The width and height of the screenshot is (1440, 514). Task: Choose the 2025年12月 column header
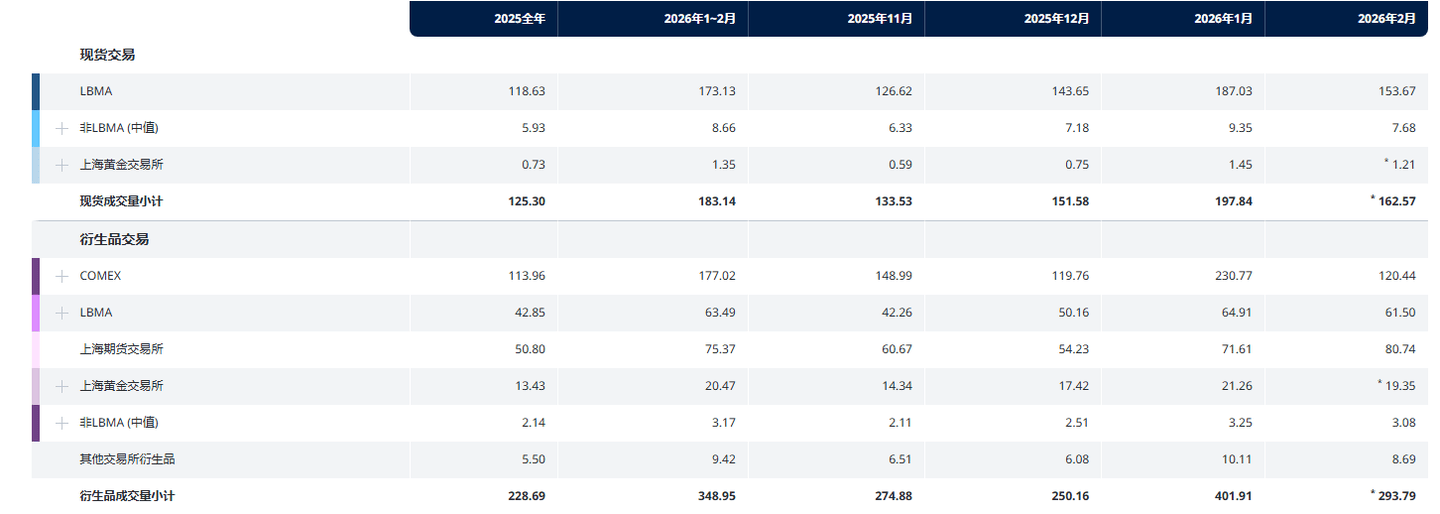[1057, 19]
